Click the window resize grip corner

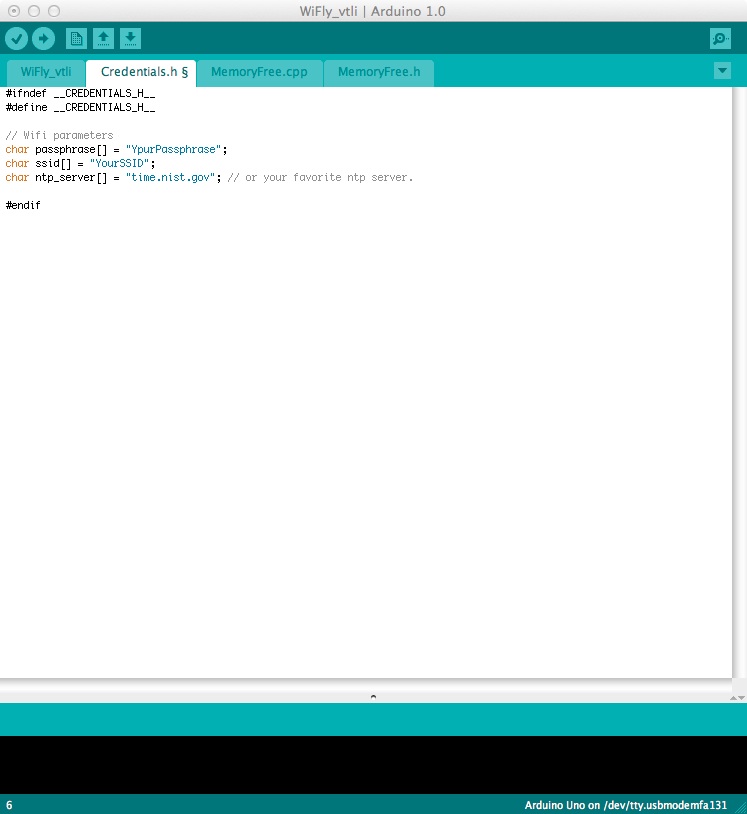(x=741, y=808)
